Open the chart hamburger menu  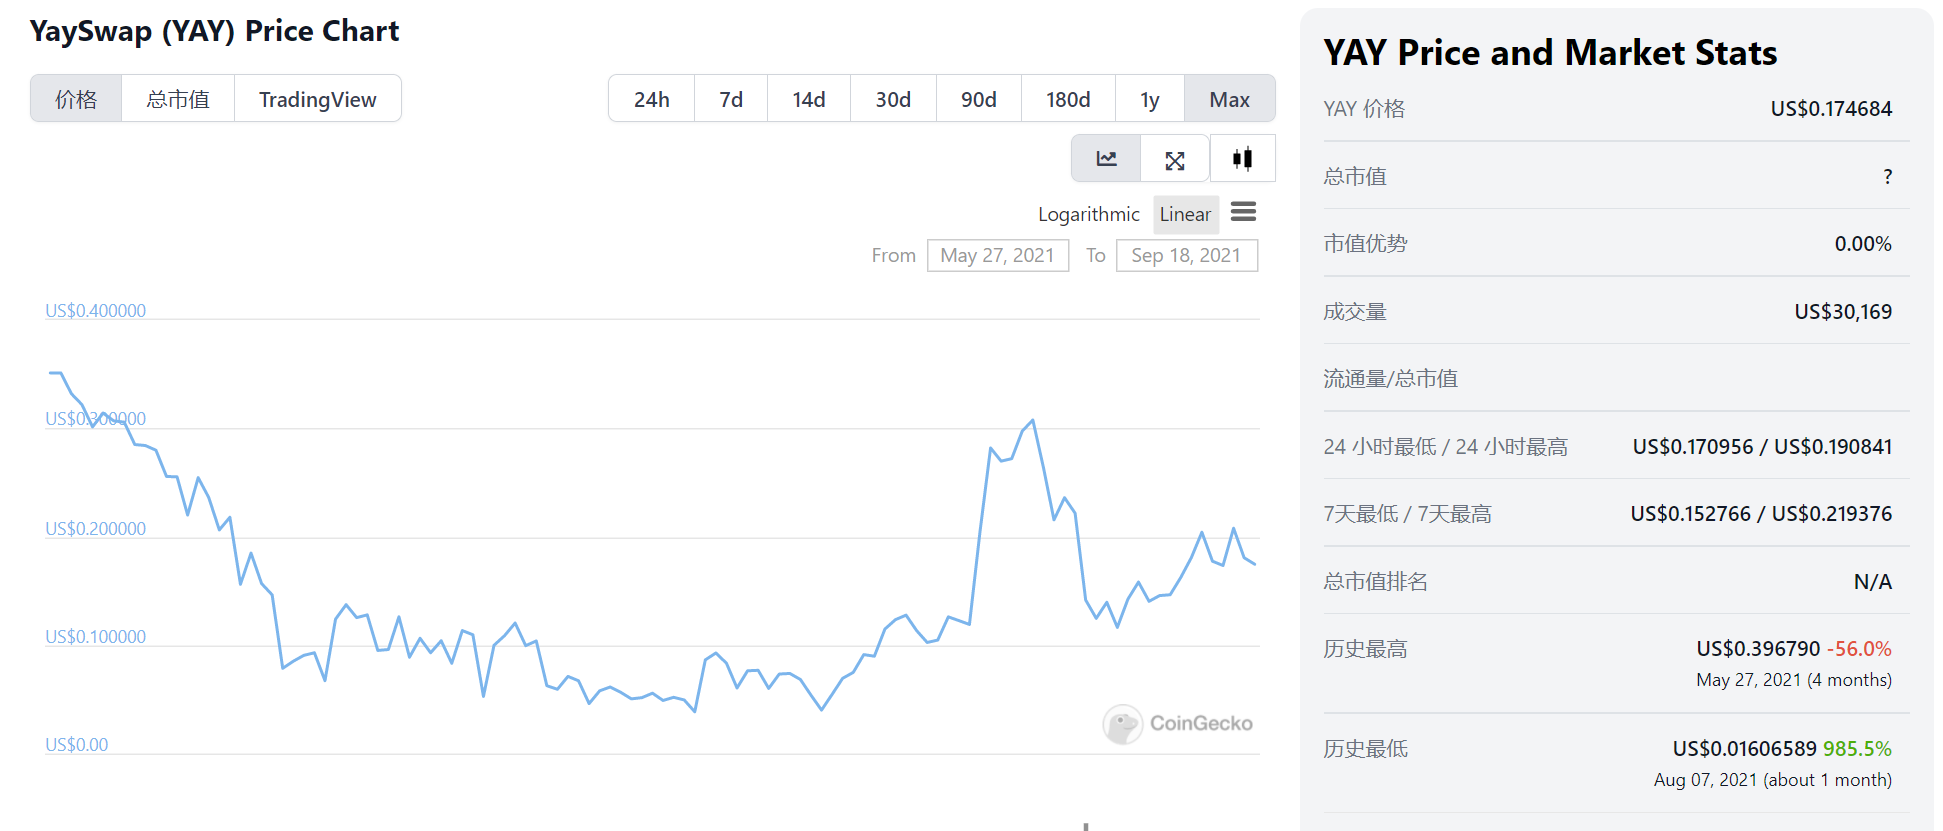pyautogui.click(x=1243, y=212)
